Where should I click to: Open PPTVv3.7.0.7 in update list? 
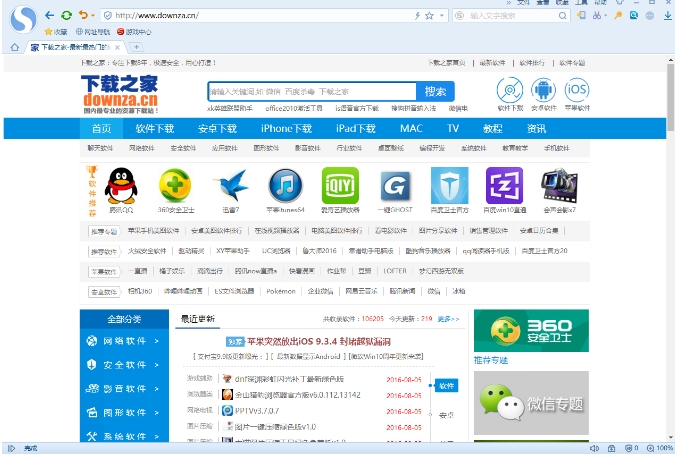point(257,411)
